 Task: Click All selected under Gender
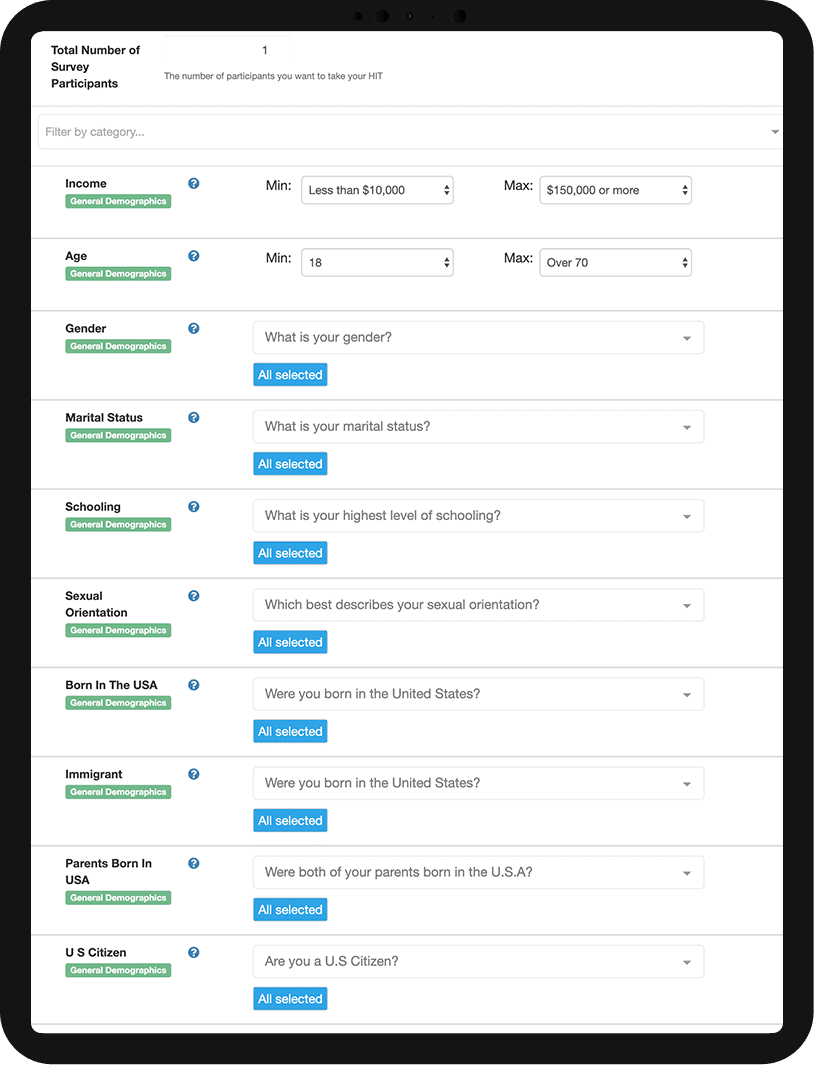tap(290, 374)
